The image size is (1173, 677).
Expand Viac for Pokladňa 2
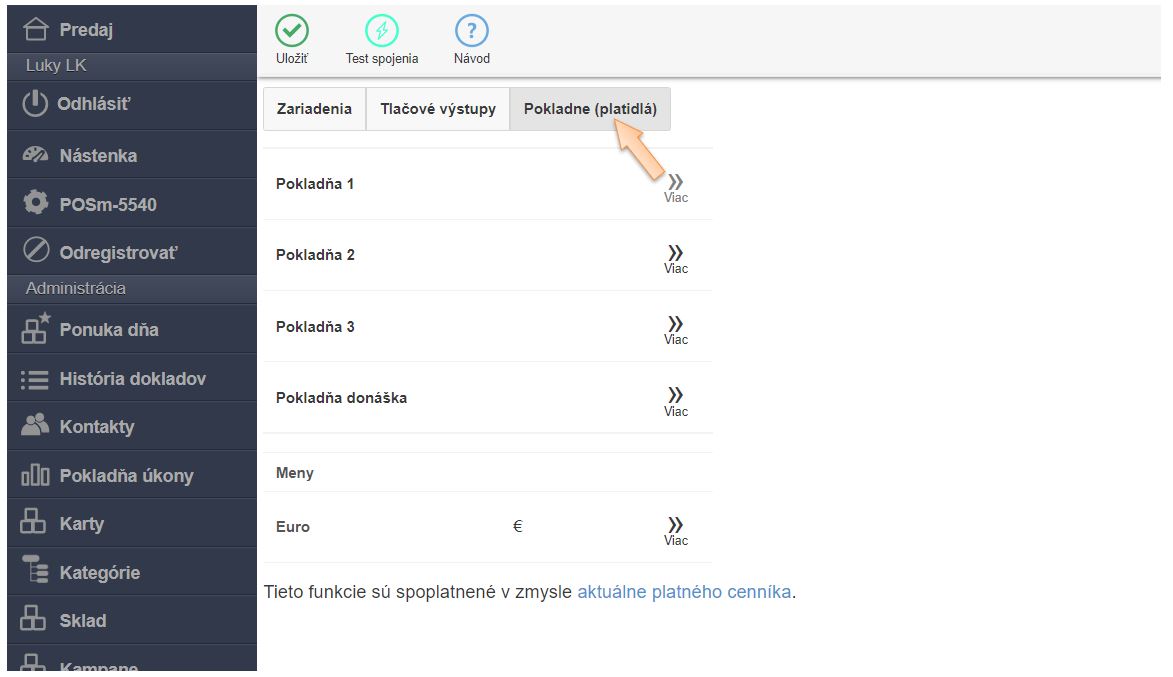(676, 257)
